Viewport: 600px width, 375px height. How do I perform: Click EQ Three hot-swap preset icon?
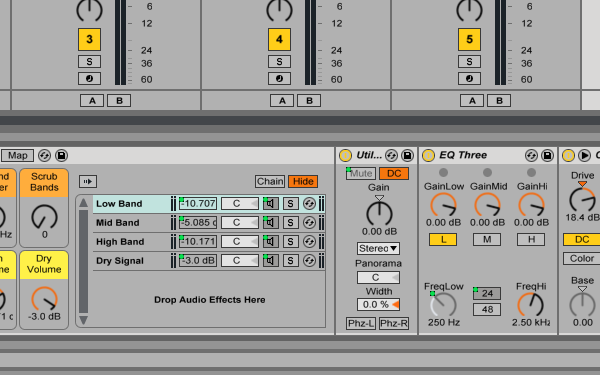pyautogui.click(x=531, y=155)
